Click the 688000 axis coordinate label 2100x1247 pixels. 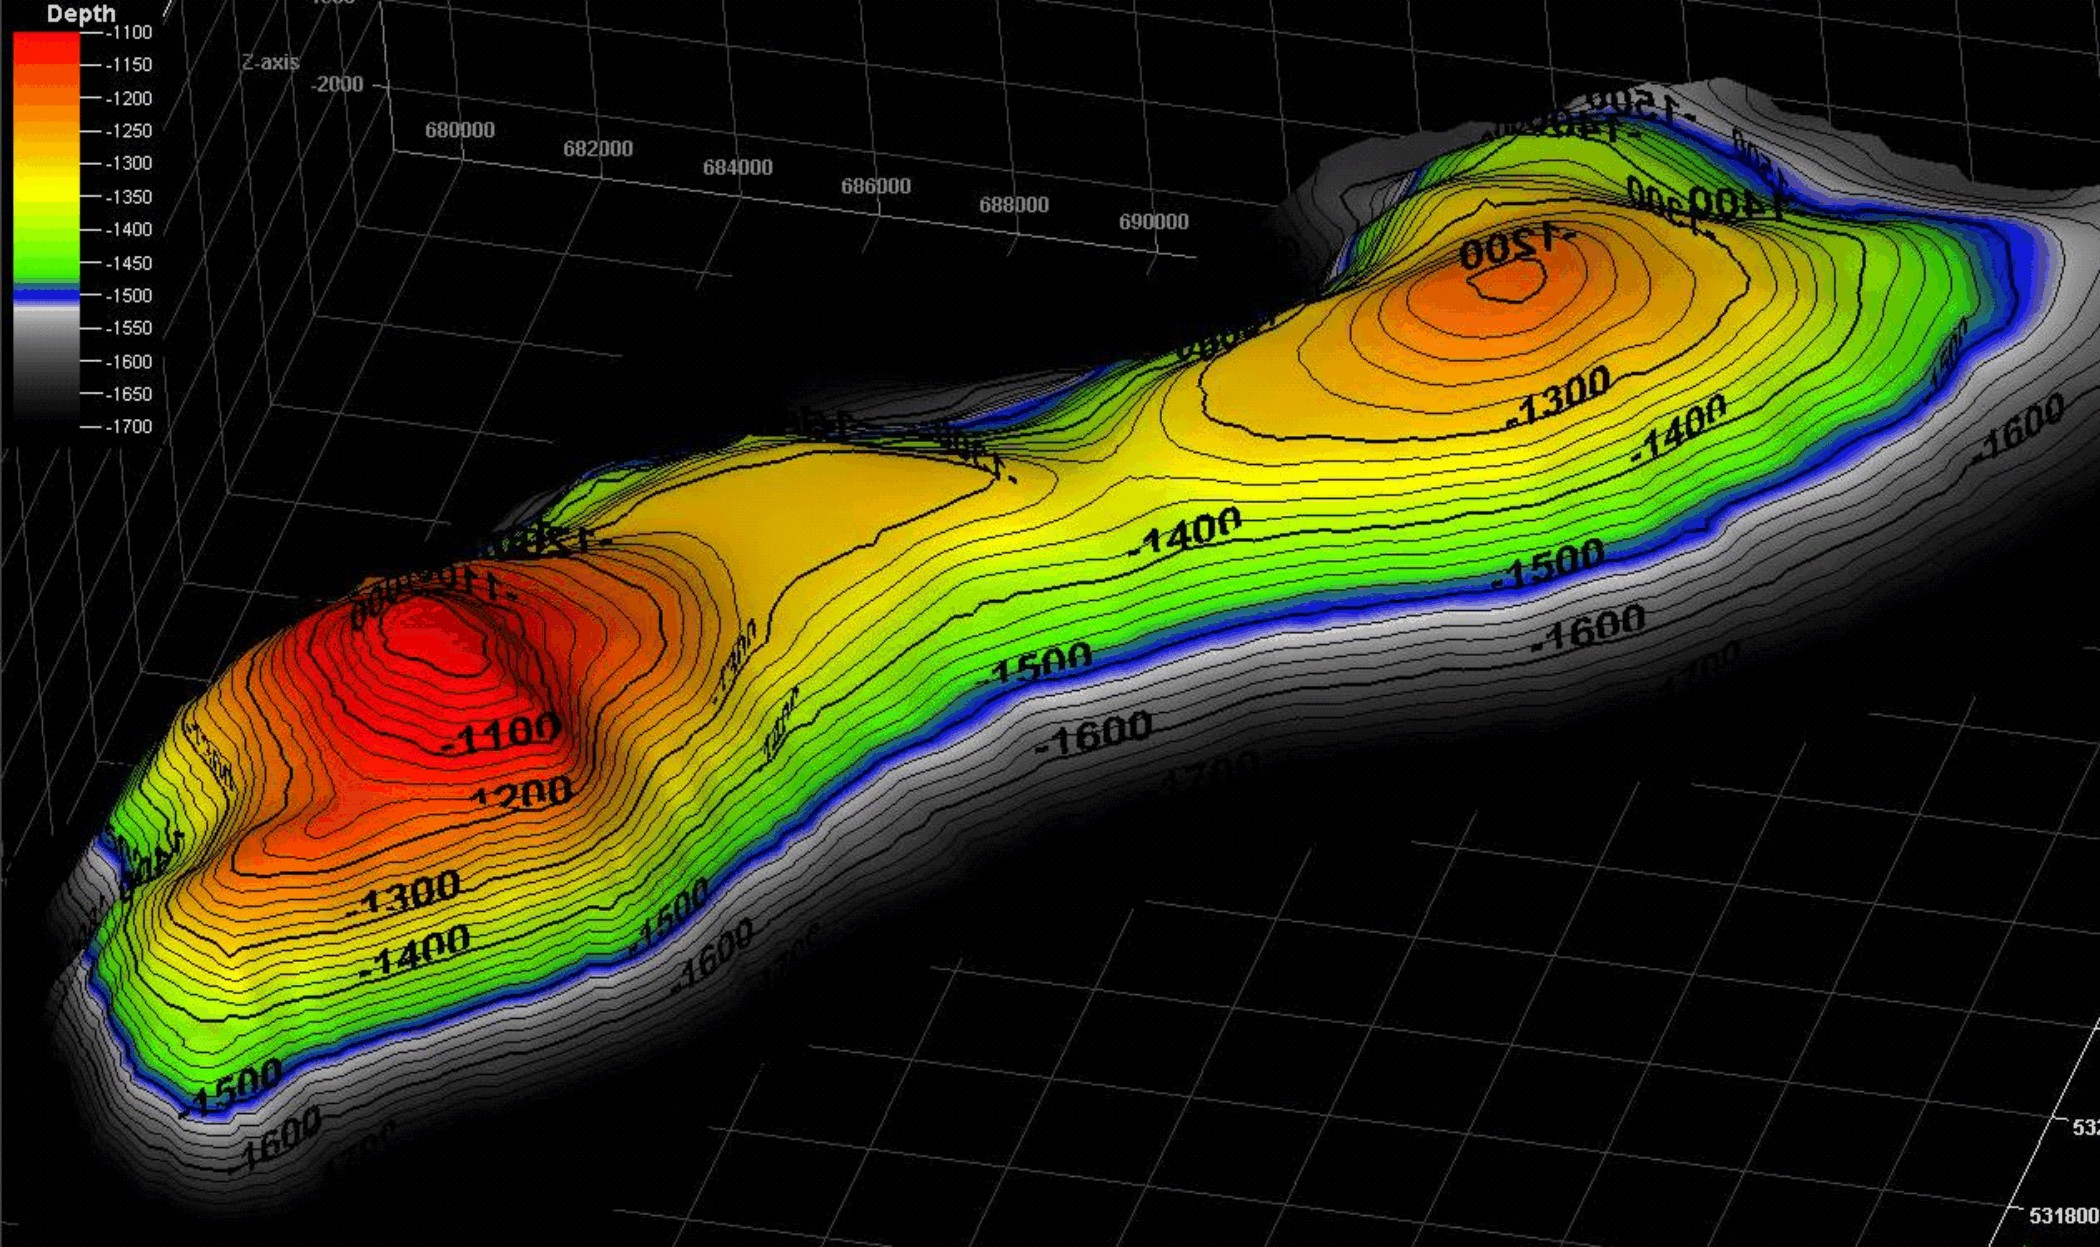point(1014,205)
